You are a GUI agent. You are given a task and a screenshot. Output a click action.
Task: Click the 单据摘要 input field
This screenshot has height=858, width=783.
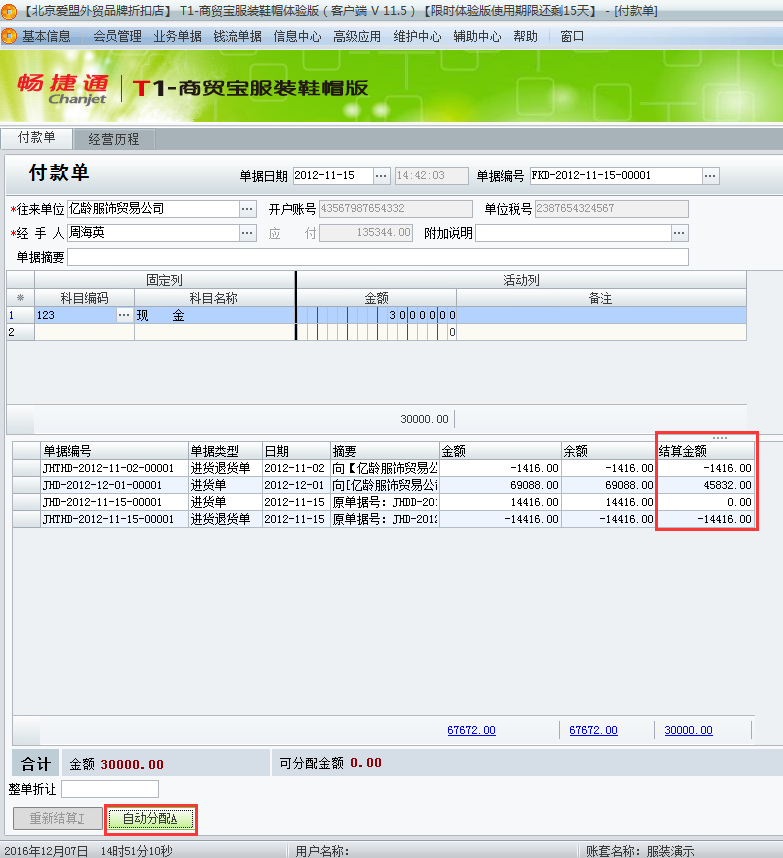click(378, 257)
